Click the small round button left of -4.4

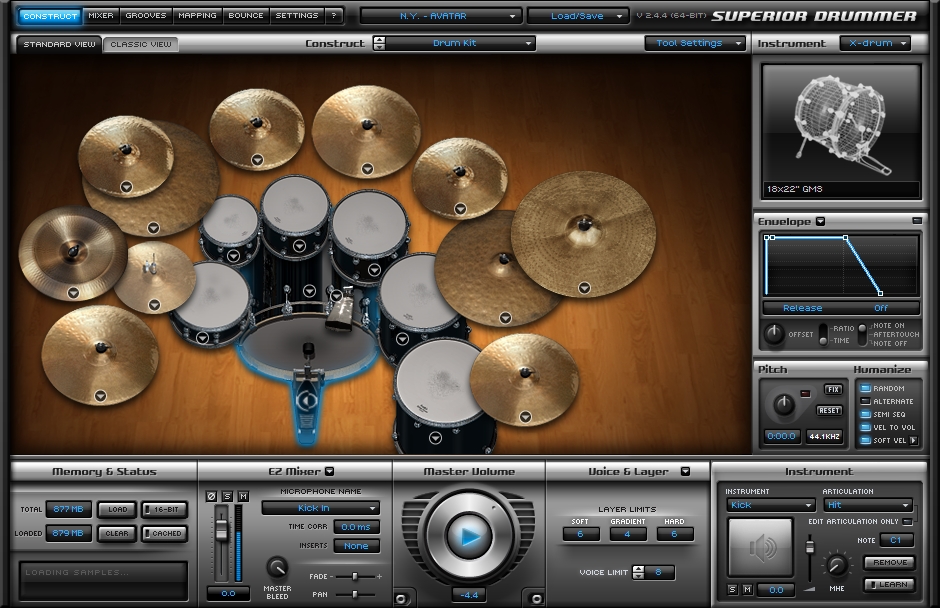(x=400, y=598)
